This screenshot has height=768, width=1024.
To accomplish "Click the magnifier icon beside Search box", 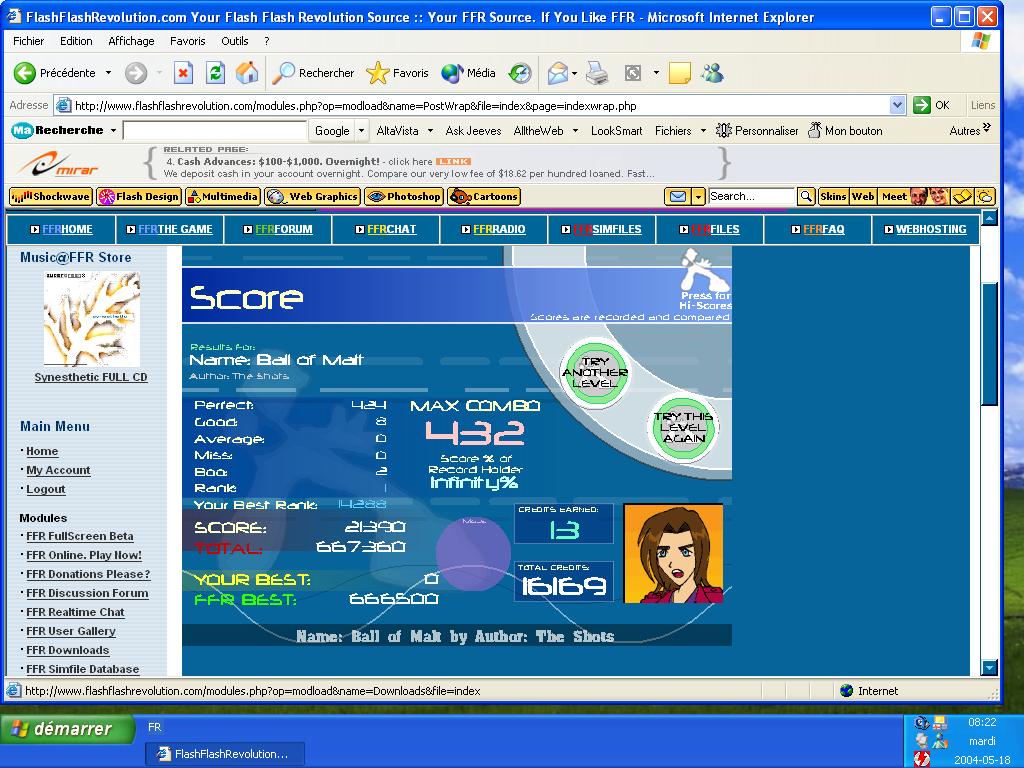I will pos(807,197).
